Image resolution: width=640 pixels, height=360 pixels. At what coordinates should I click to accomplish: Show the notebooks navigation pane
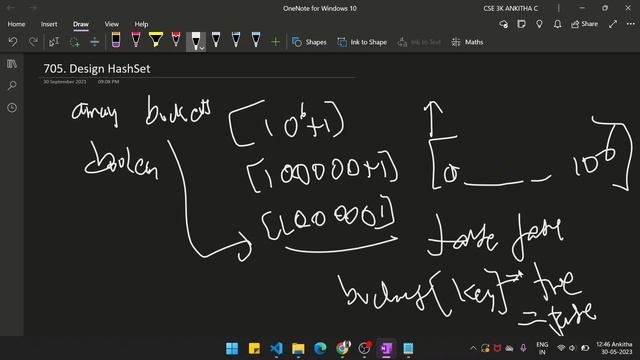[12, 64]
